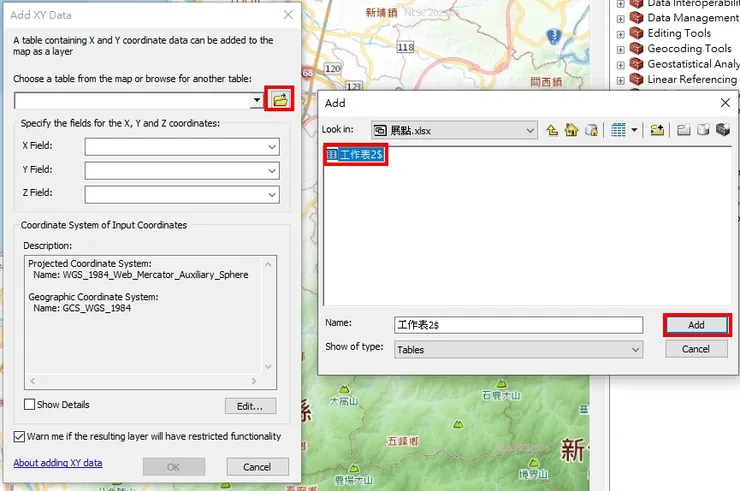Click description box scroll right arrow

tap(254, 381)
